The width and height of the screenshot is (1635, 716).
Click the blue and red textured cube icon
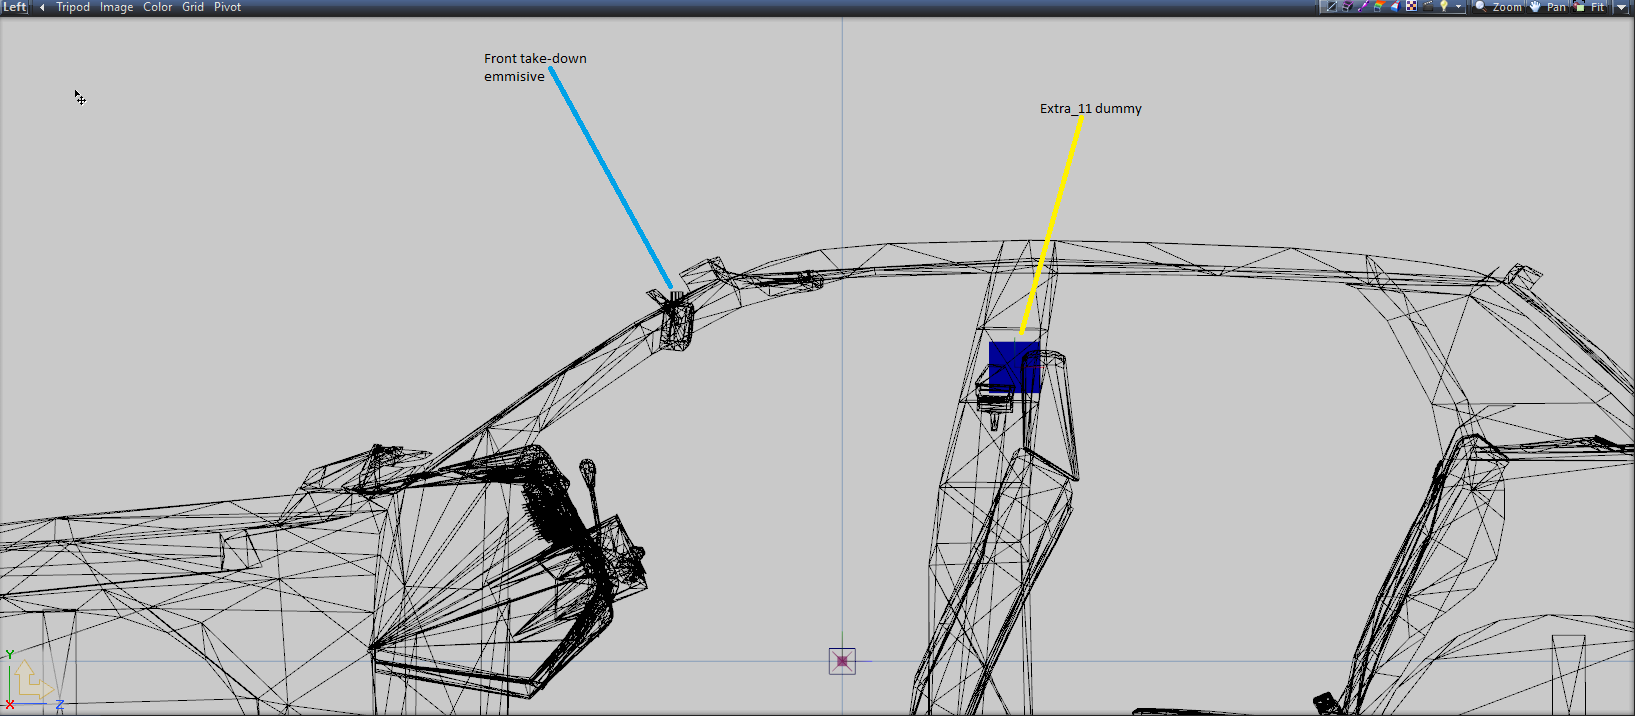click(x=1395, y=6)
